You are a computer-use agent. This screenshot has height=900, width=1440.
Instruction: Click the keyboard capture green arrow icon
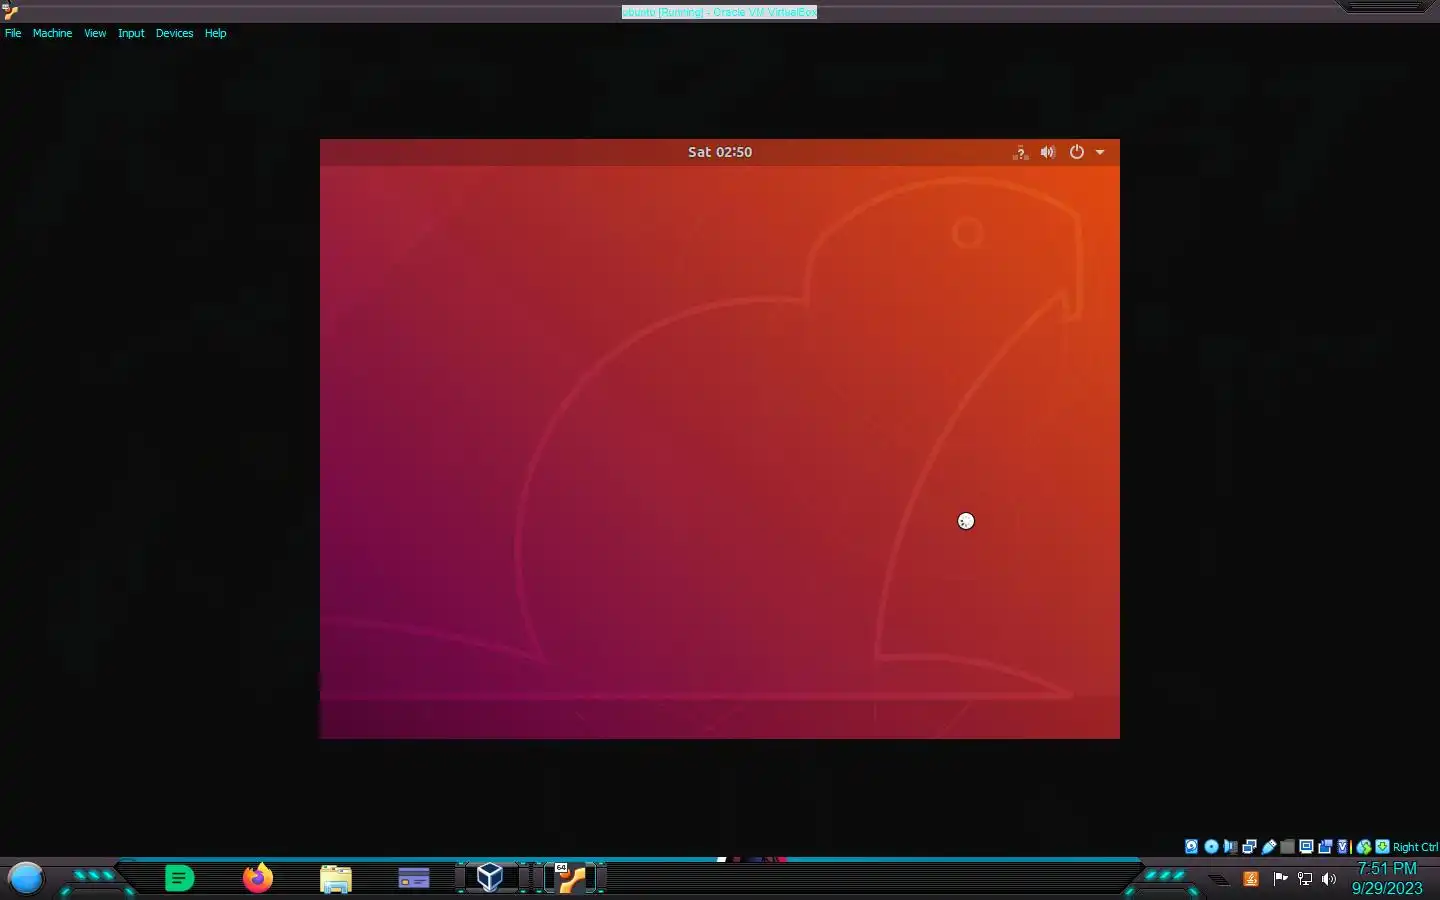(1382, 847)
